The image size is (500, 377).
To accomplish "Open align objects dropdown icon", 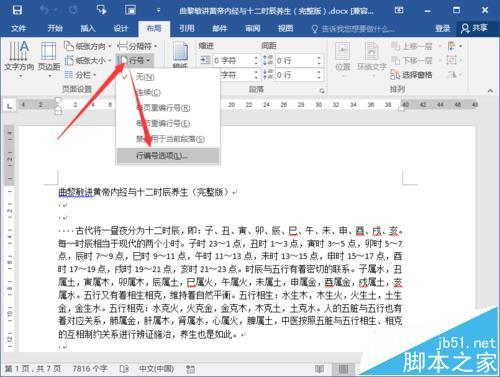I will pyautogui.click(x=455, y=46).
